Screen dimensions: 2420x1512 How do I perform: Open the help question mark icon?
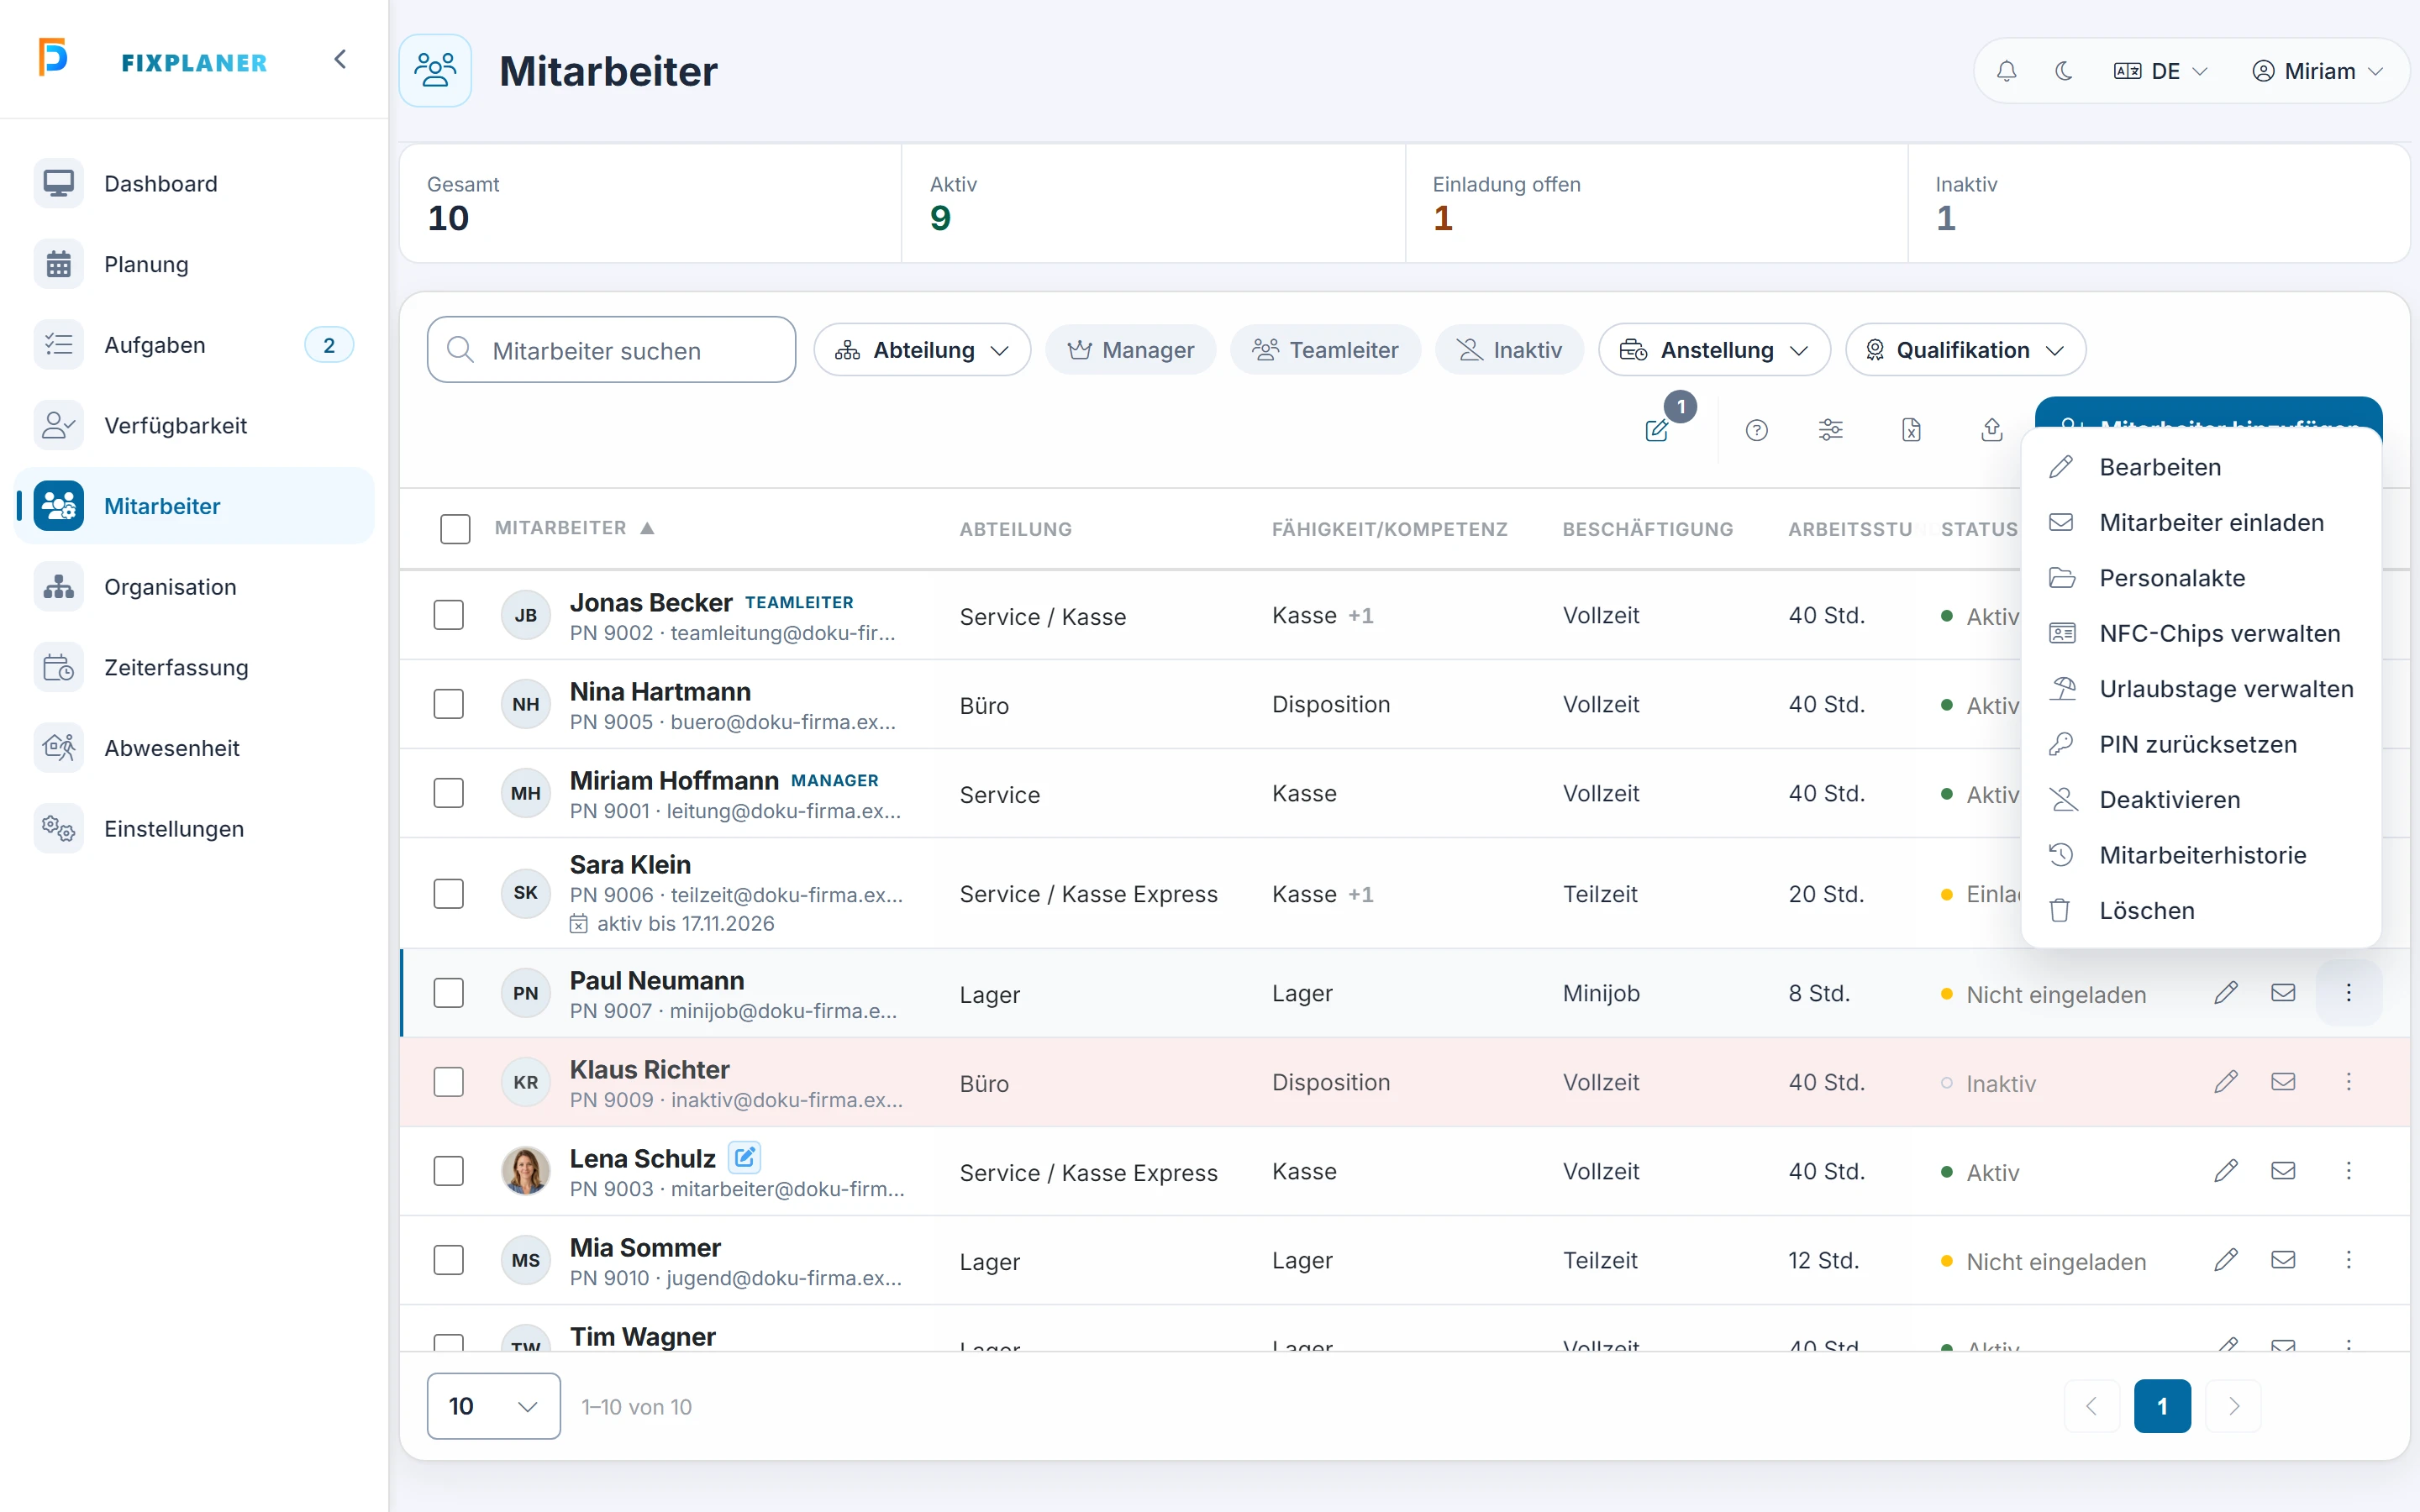click(1756, 430)
